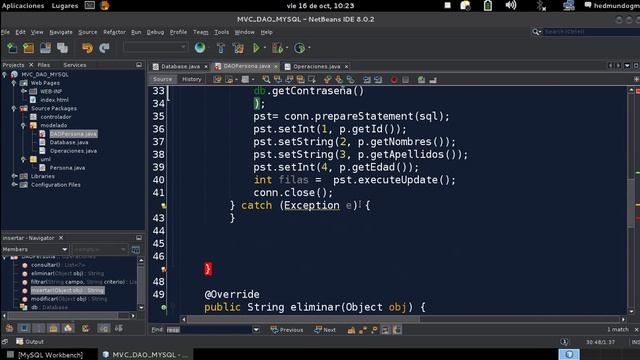Open the Refactor menu

coord(114,32)
